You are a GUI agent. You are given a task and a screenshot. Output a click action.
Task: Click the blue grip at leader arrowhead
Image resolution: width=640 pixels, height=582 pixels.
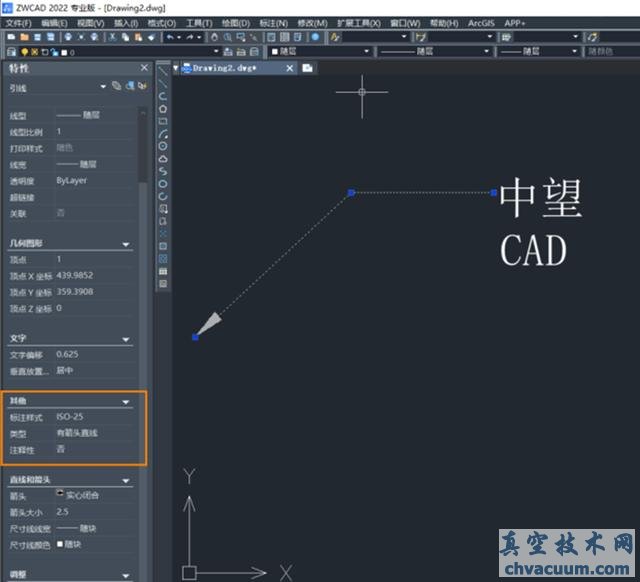(195, 337)
